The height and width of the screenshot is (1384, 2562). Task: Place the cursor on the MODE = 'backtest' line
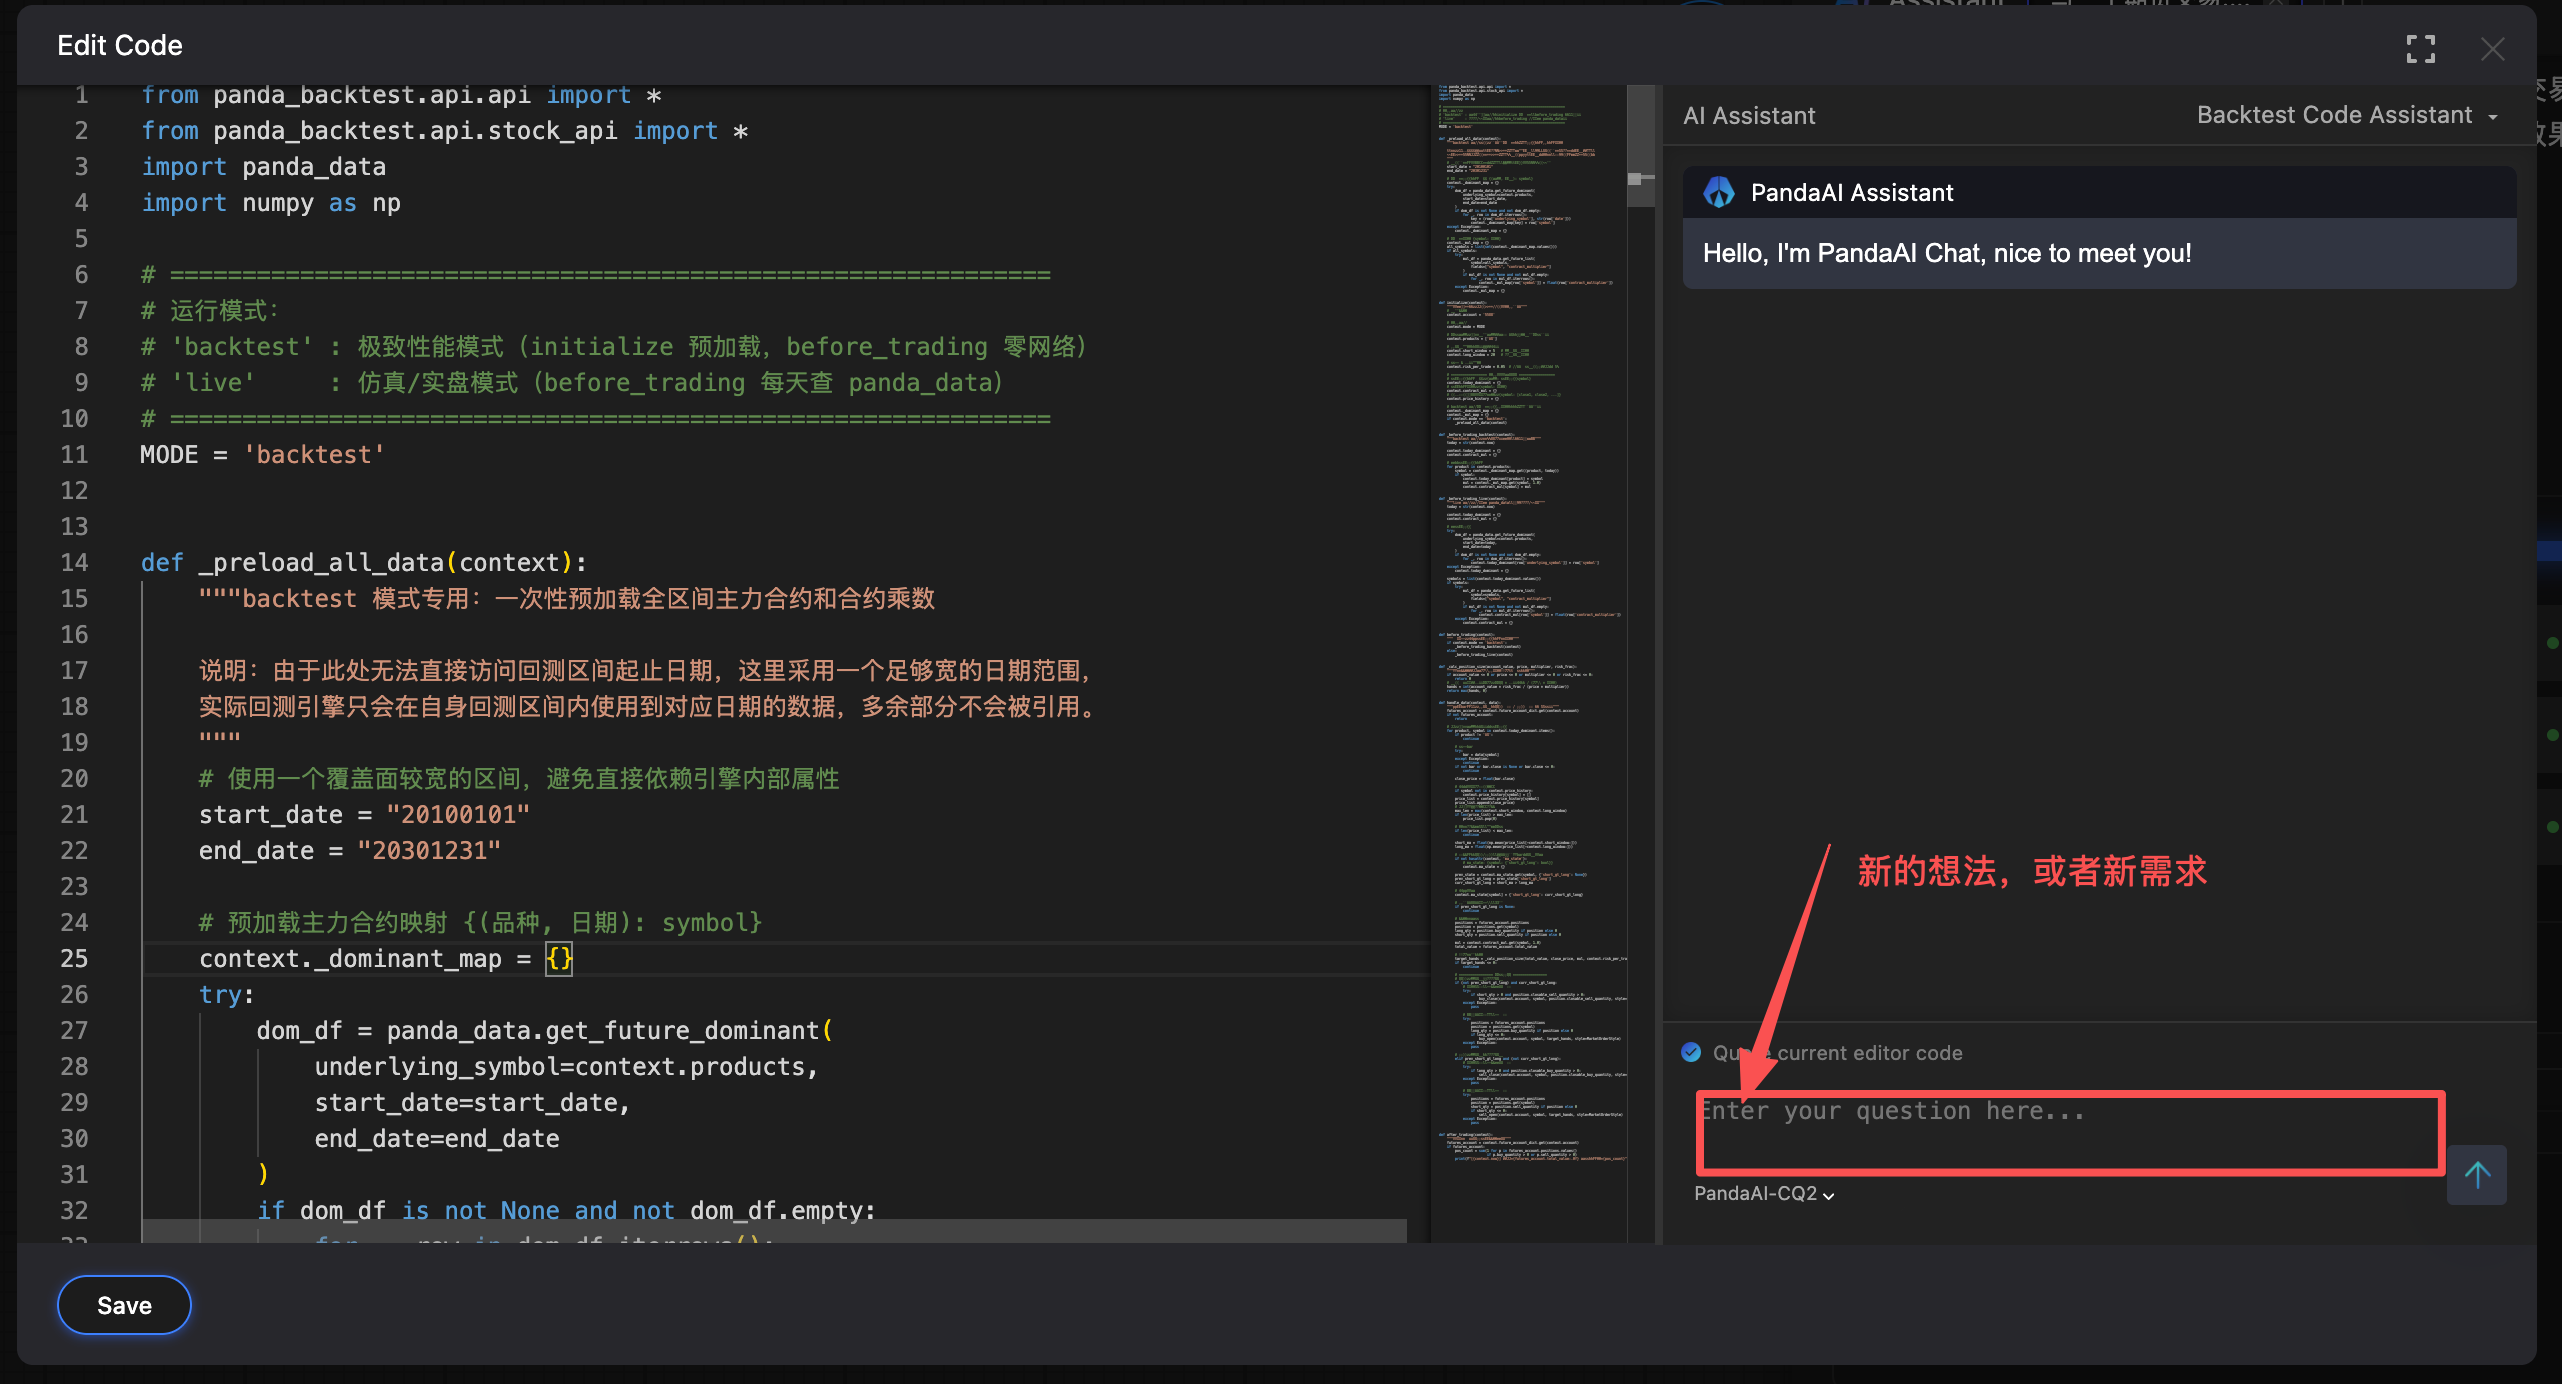point(262,455)
